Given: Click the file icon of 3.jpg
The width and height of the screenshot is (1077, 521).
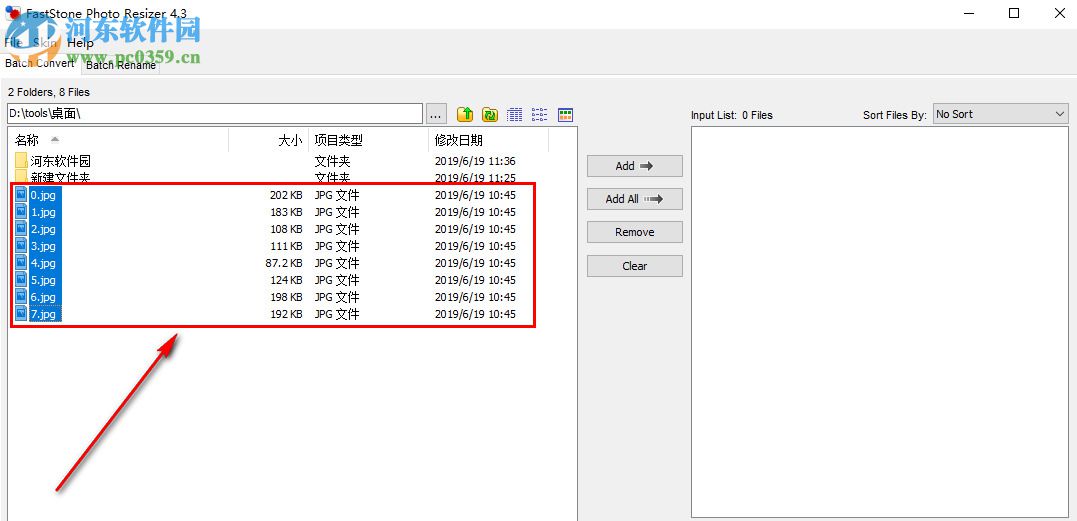Looking at the screenshot, I should coord(21,246).
